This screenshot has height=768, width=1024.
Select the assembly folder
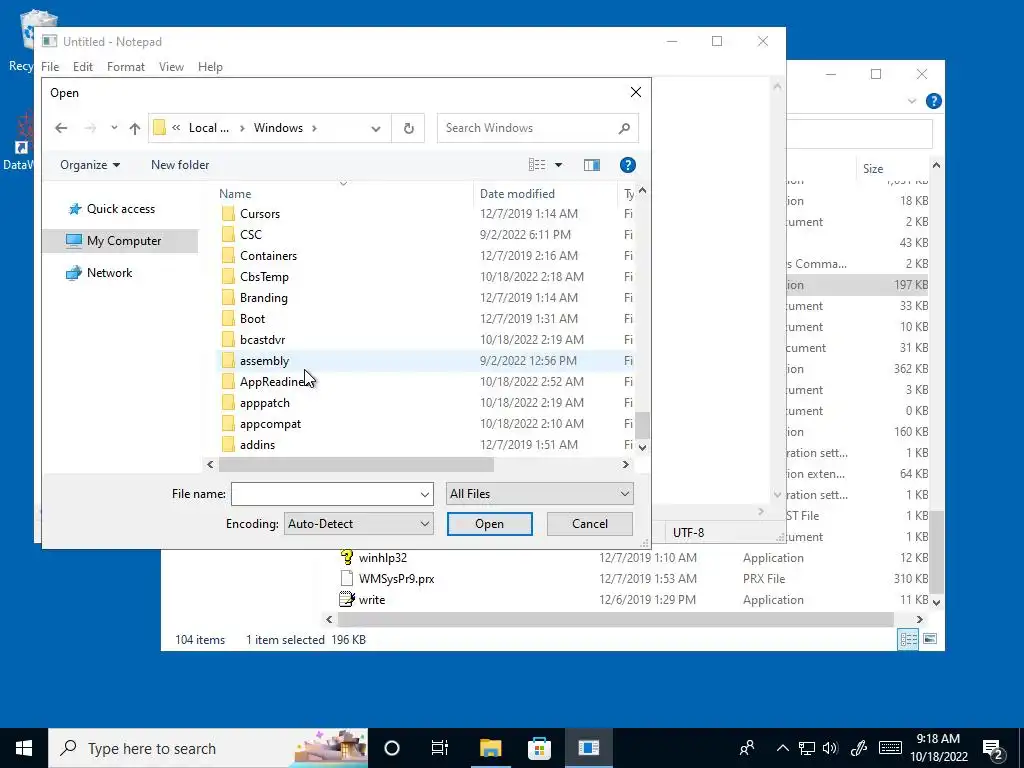264,360
